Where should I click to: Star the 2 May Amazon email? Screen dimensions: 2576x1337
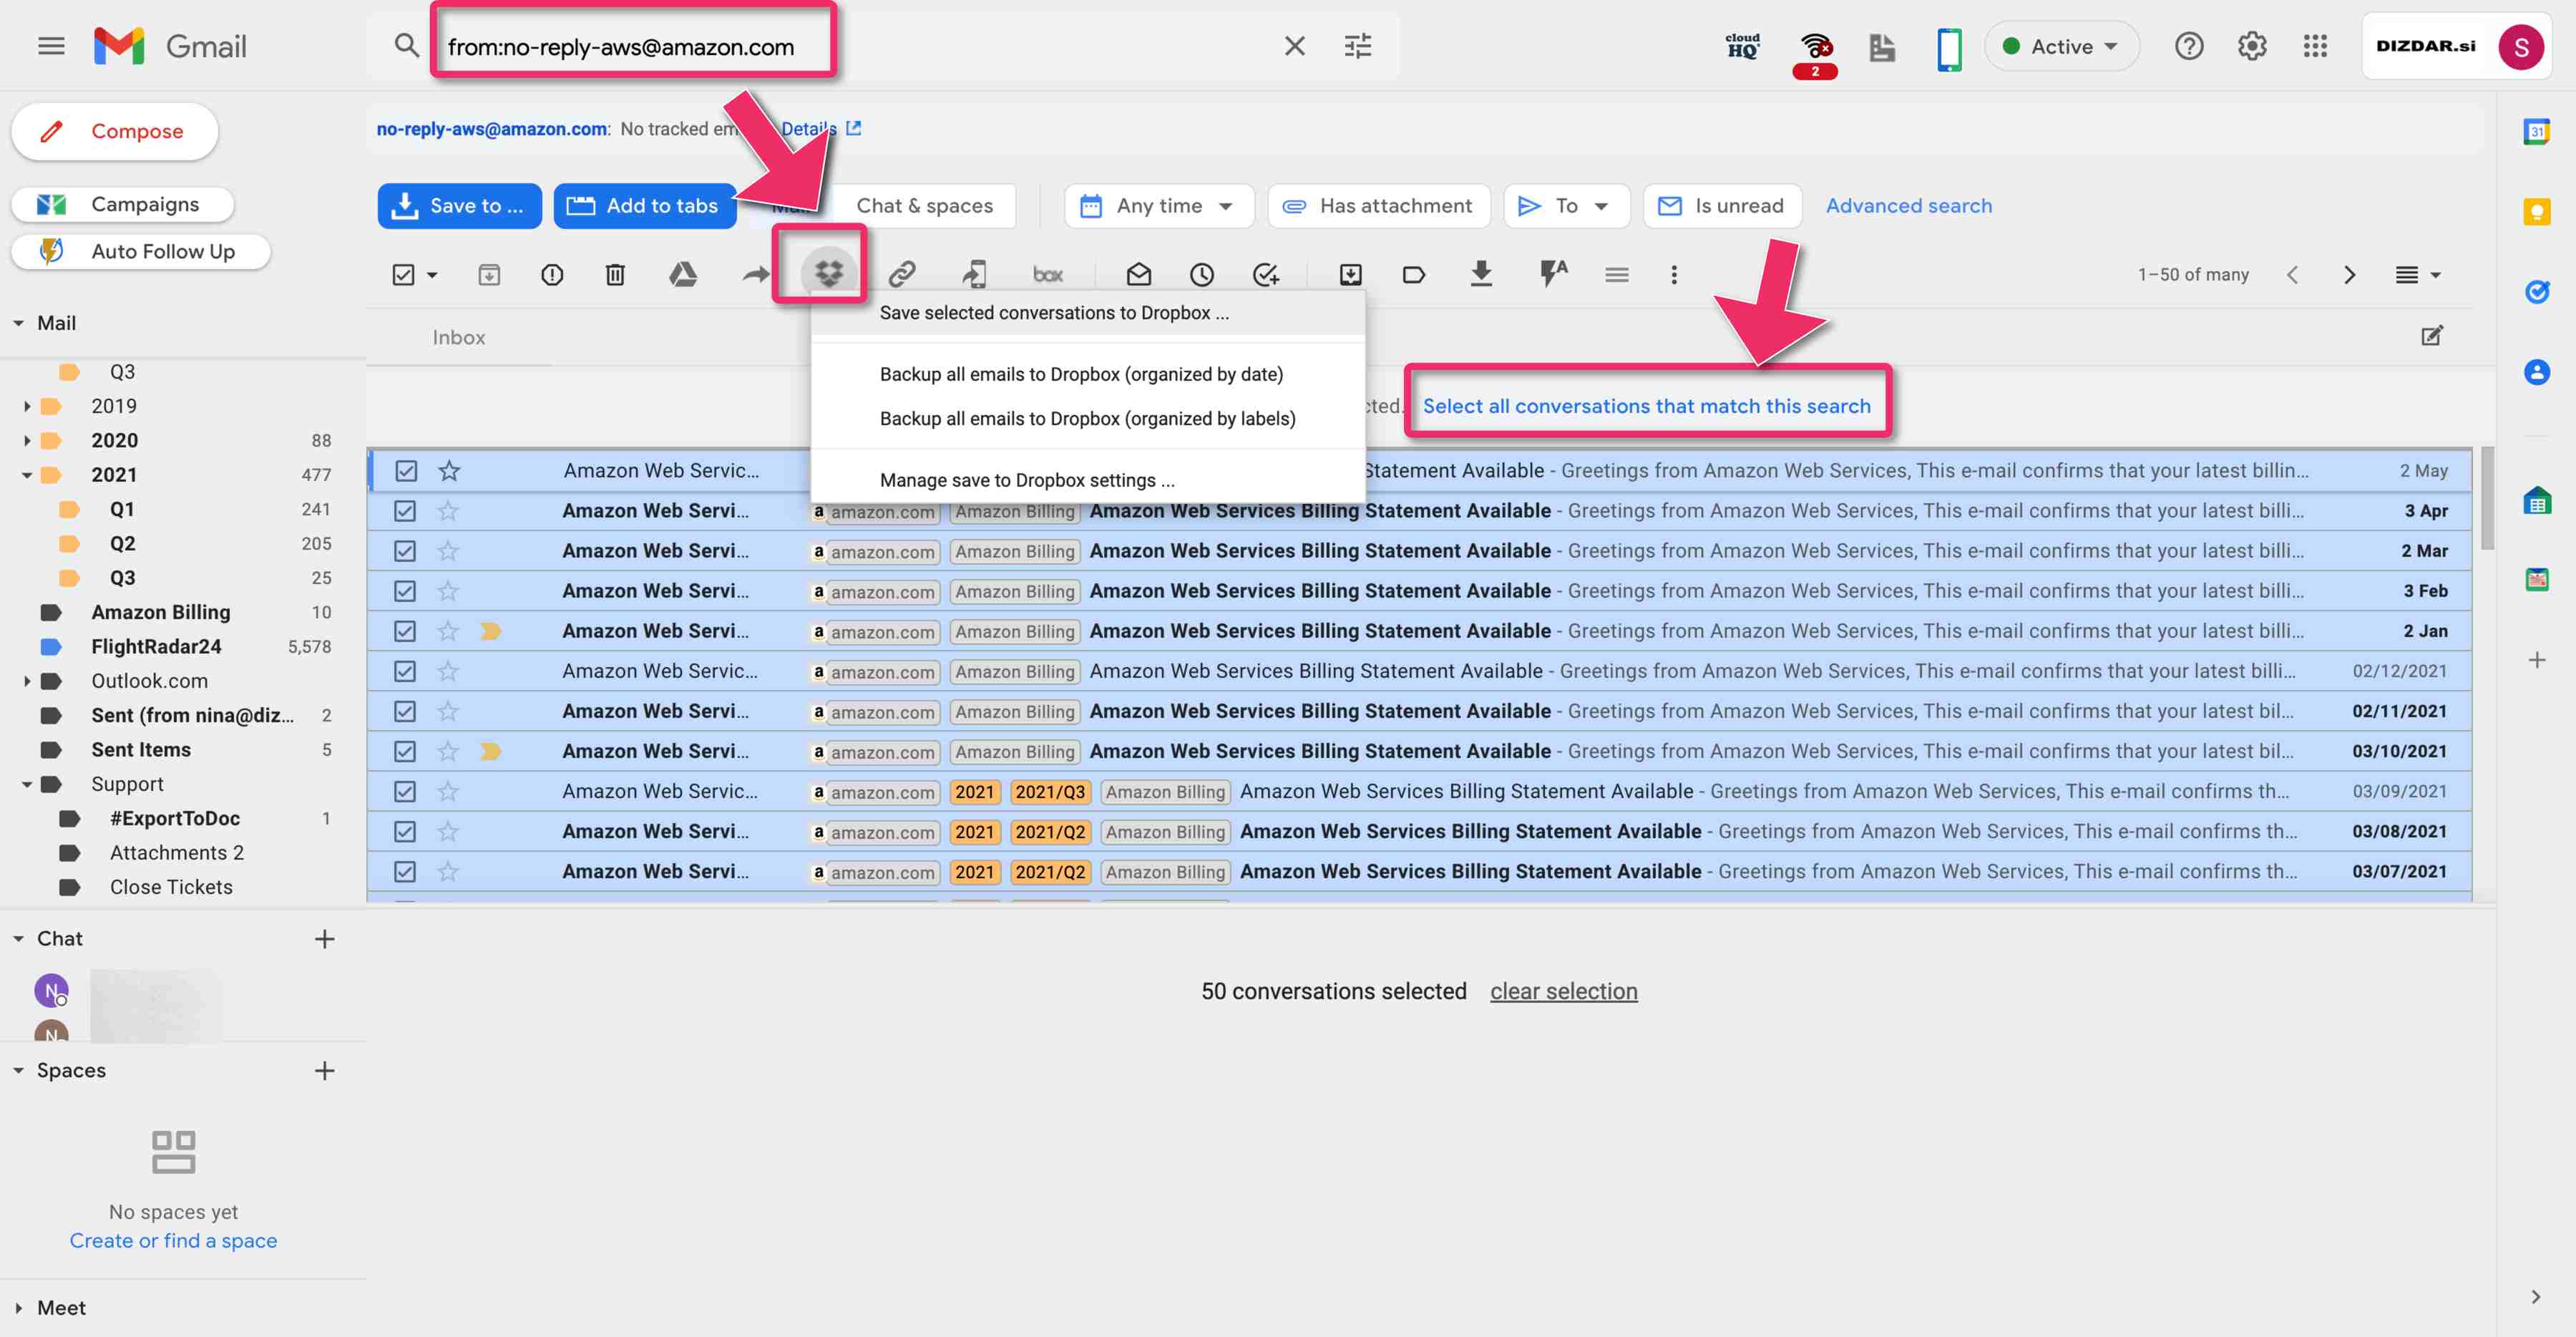coord(449,470)
